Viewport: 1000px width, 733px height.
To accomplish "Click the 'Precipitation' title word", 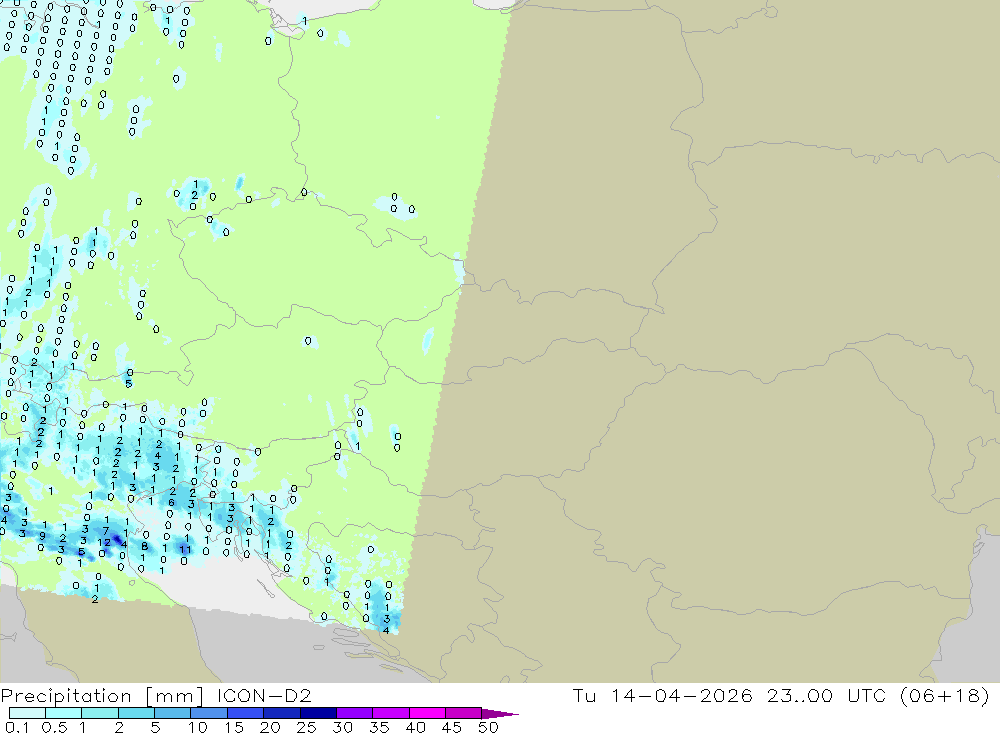I will [x=66, y=696].
